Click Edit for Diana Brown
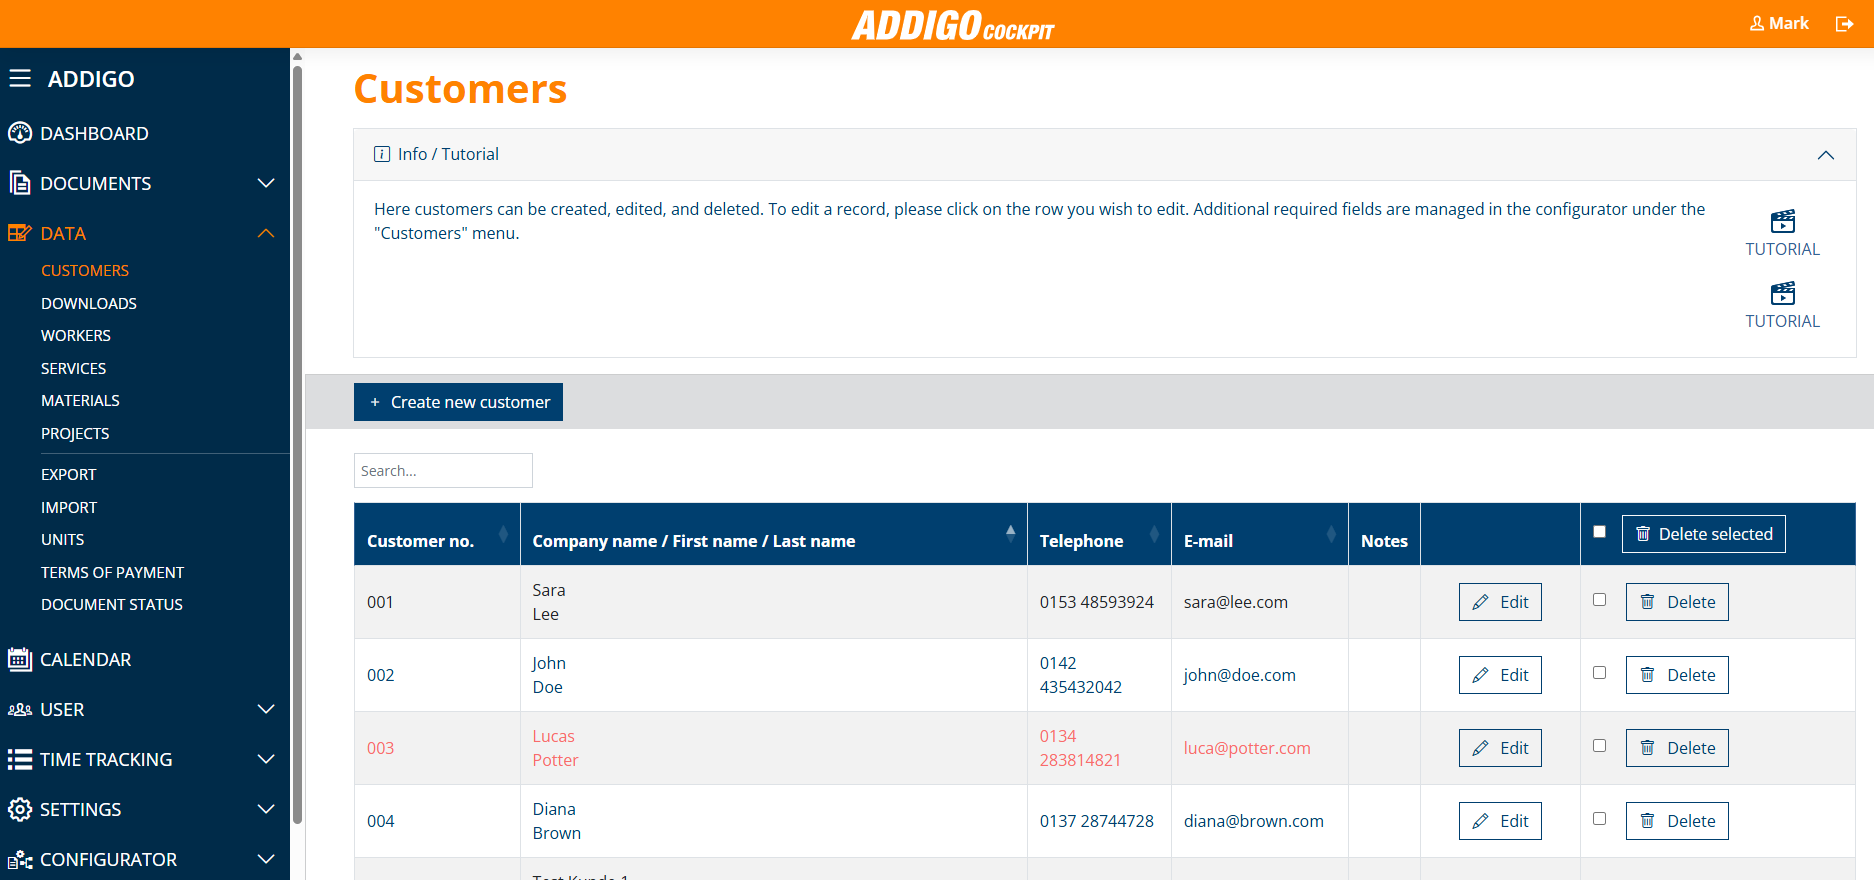This screenshot has height=880, width=1874. 1500,821
